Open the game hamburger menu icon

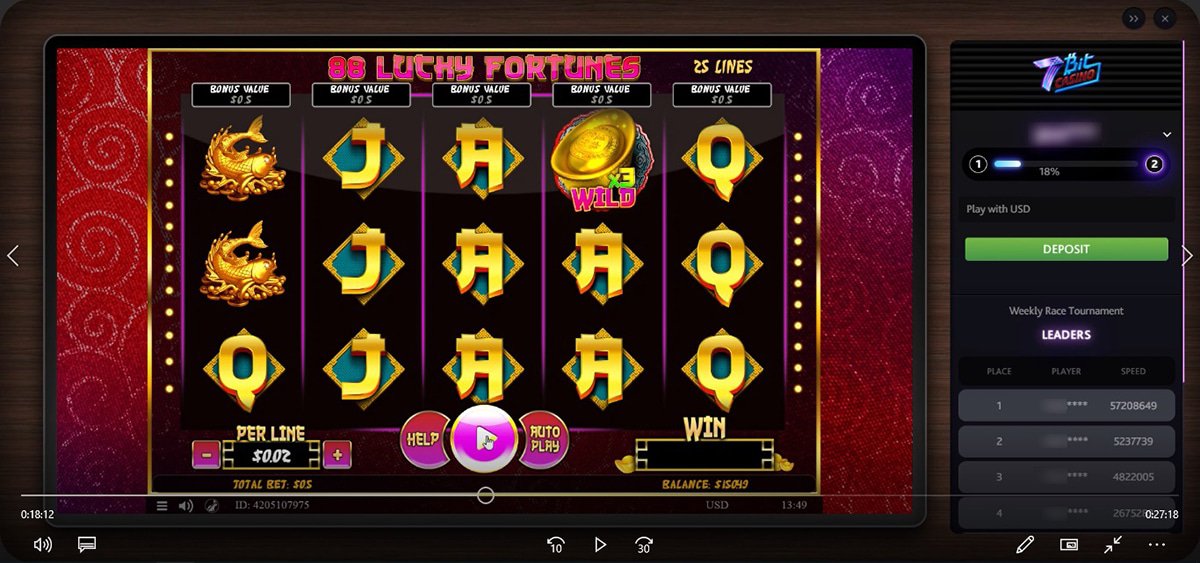[x=162, y=506]
